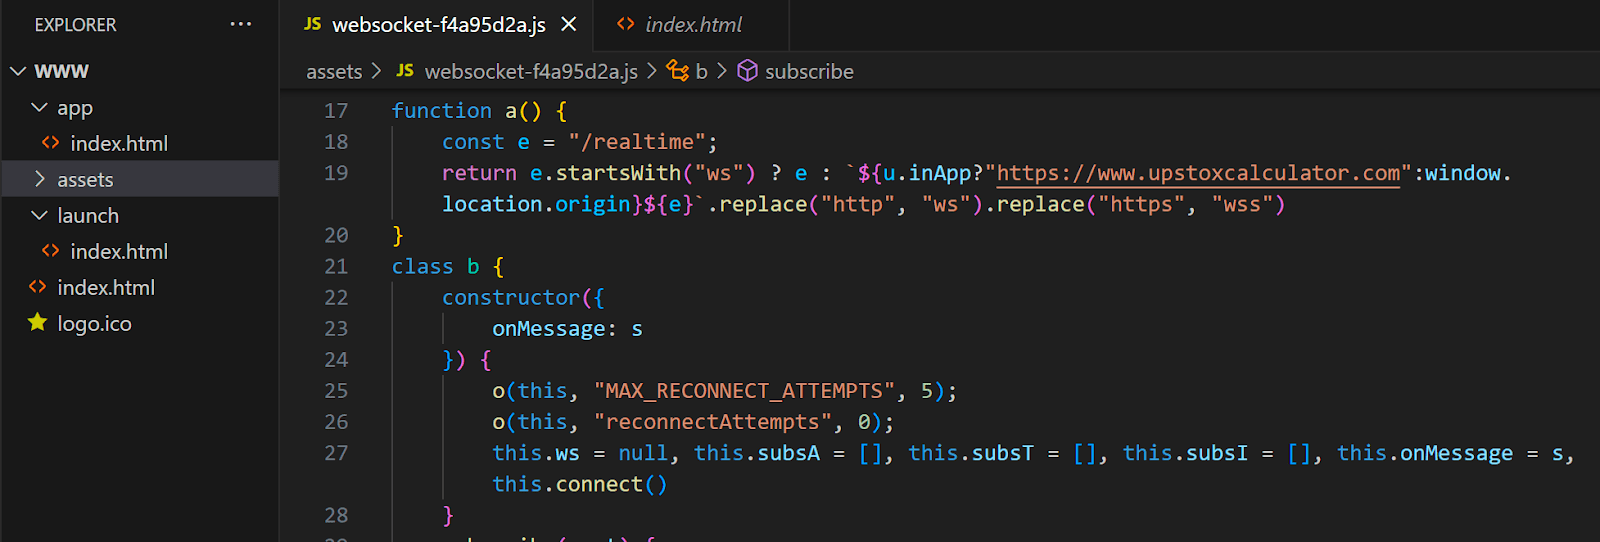The image size is (1600, 542).
Task: Switch to the index.html editor tab
Action: (693, 24)
